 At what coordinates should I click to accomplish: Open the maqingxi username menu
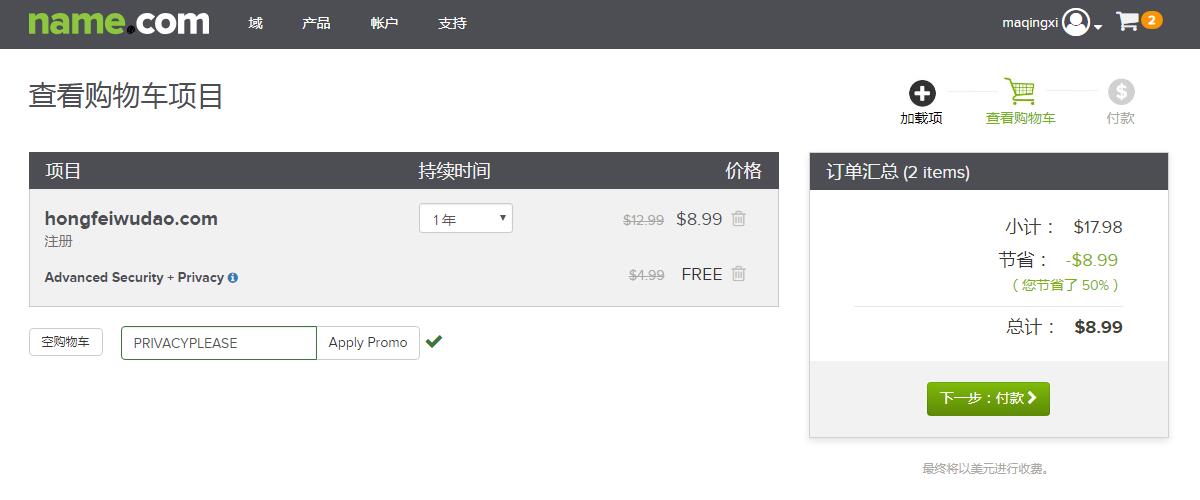coord(1030,23)
